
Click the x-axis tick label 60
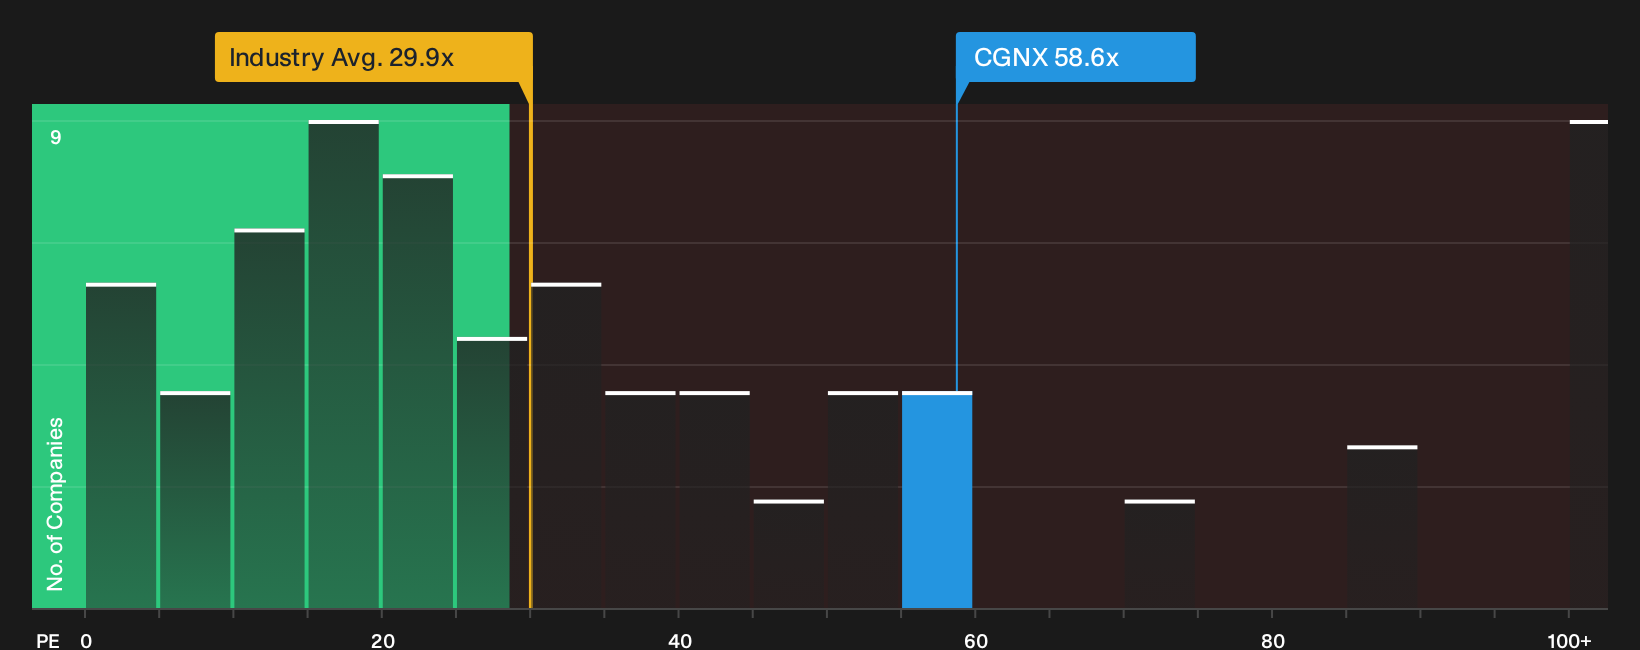coord(976,640)
